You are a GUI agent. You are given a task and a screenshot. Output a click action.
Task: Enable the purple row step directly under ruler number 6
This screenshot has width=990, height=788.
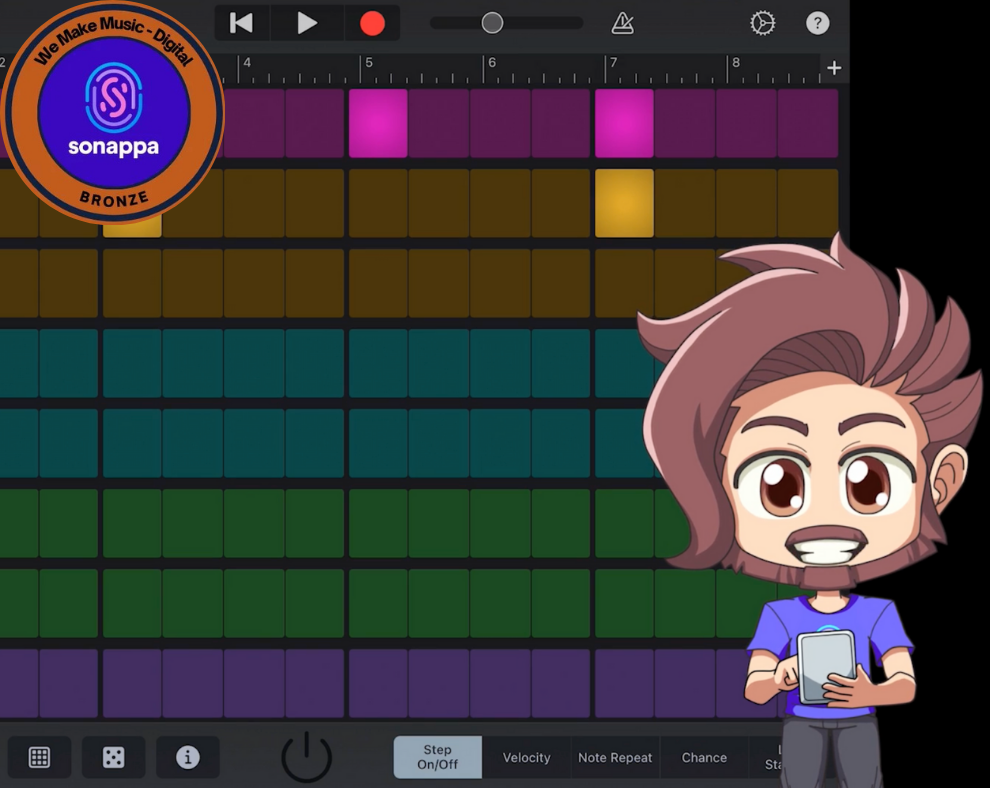(500, 683)
